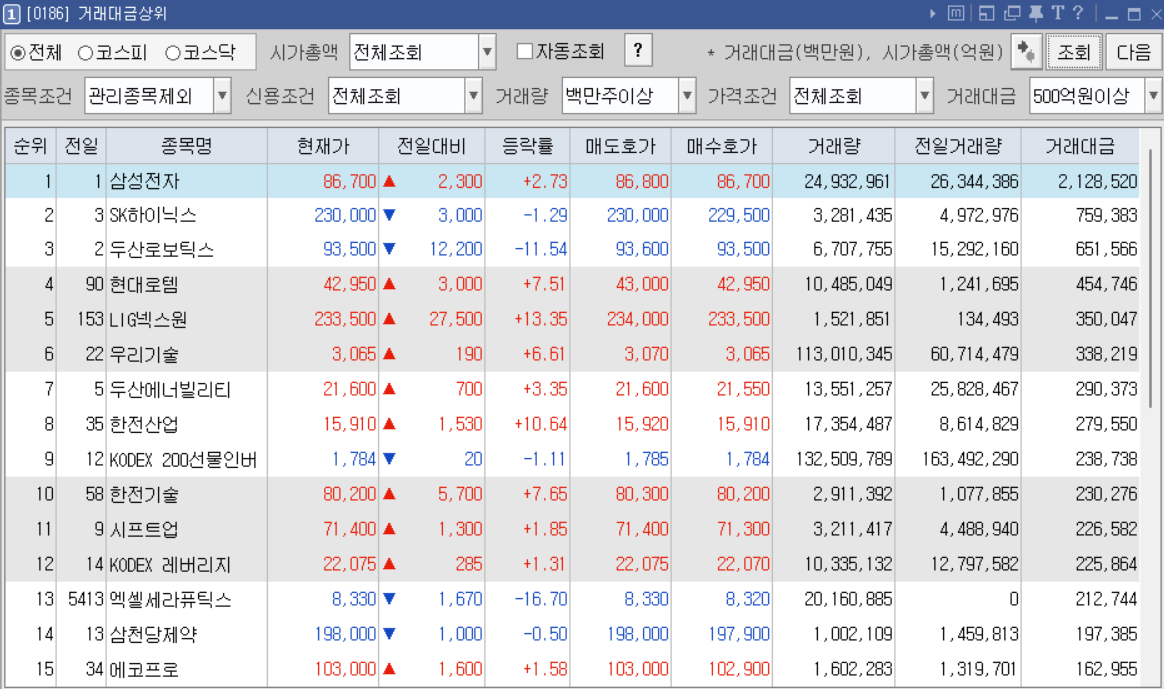Click the 거래대금 column header
This screenshot has width=1164, height=689.
pyautogui.click(x=1080, y=146)
